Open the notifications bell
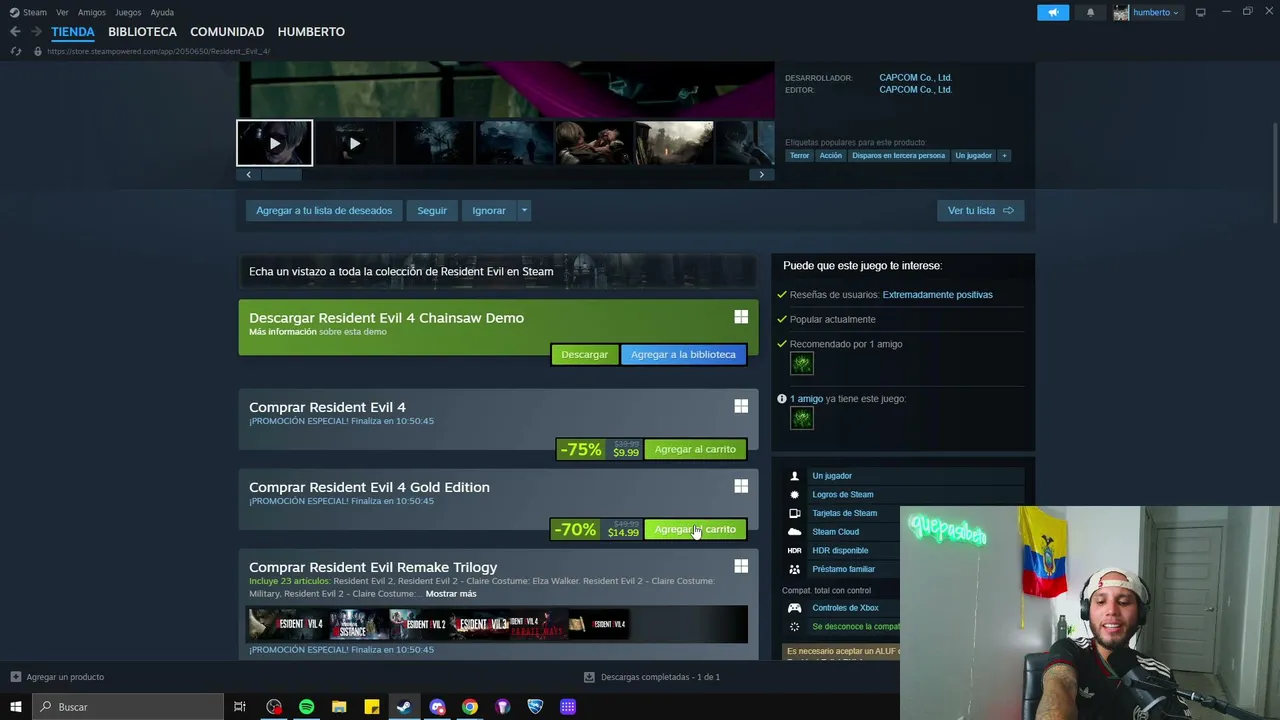1280x720 pixels. [x=1090, y=12]
